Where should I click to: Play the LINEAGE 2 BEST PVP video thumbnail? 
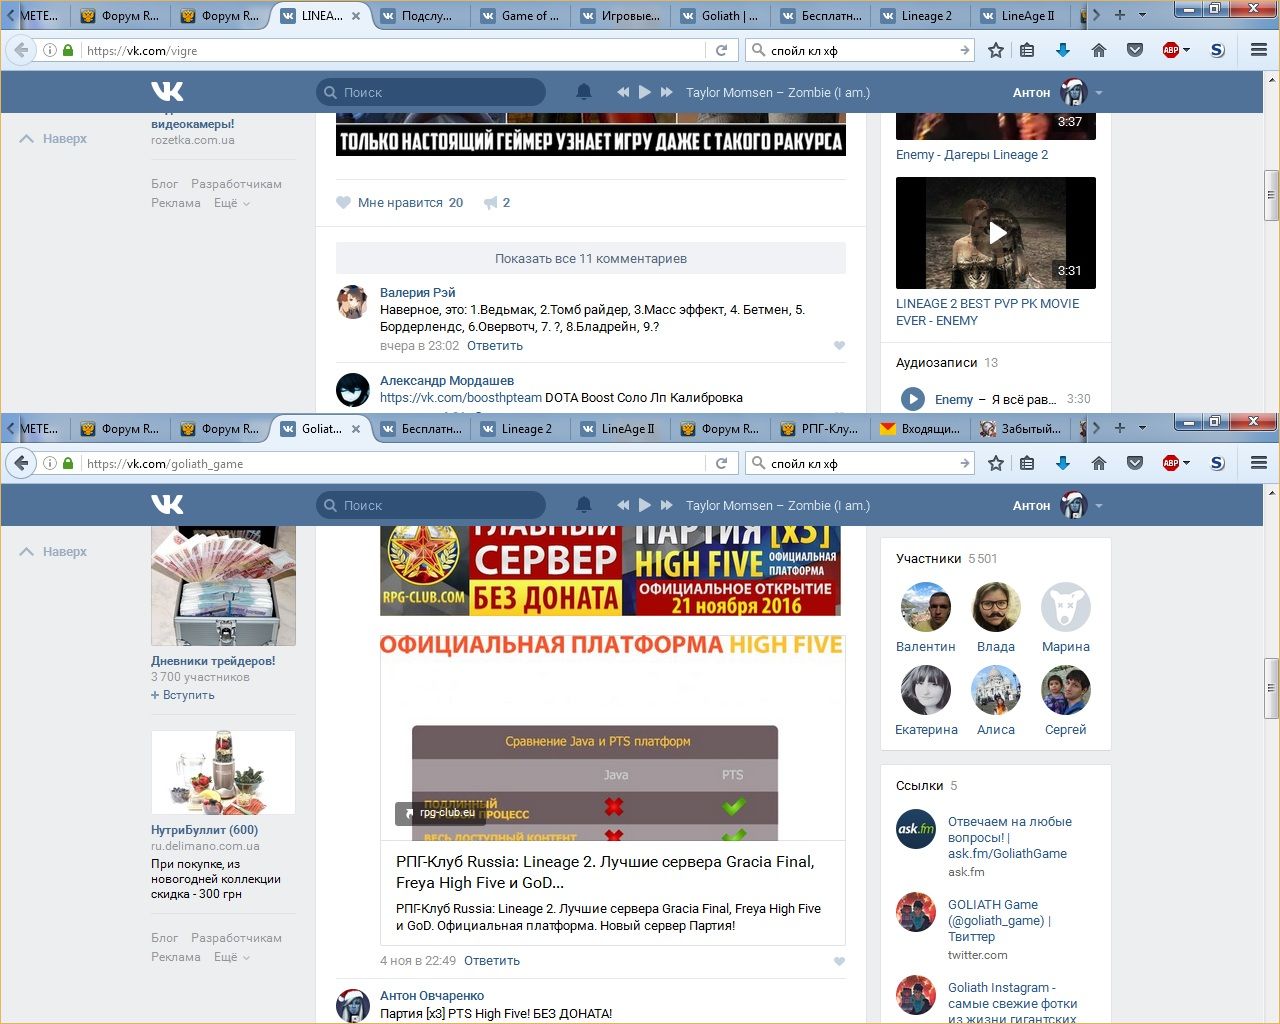click(x=996, y=233)
